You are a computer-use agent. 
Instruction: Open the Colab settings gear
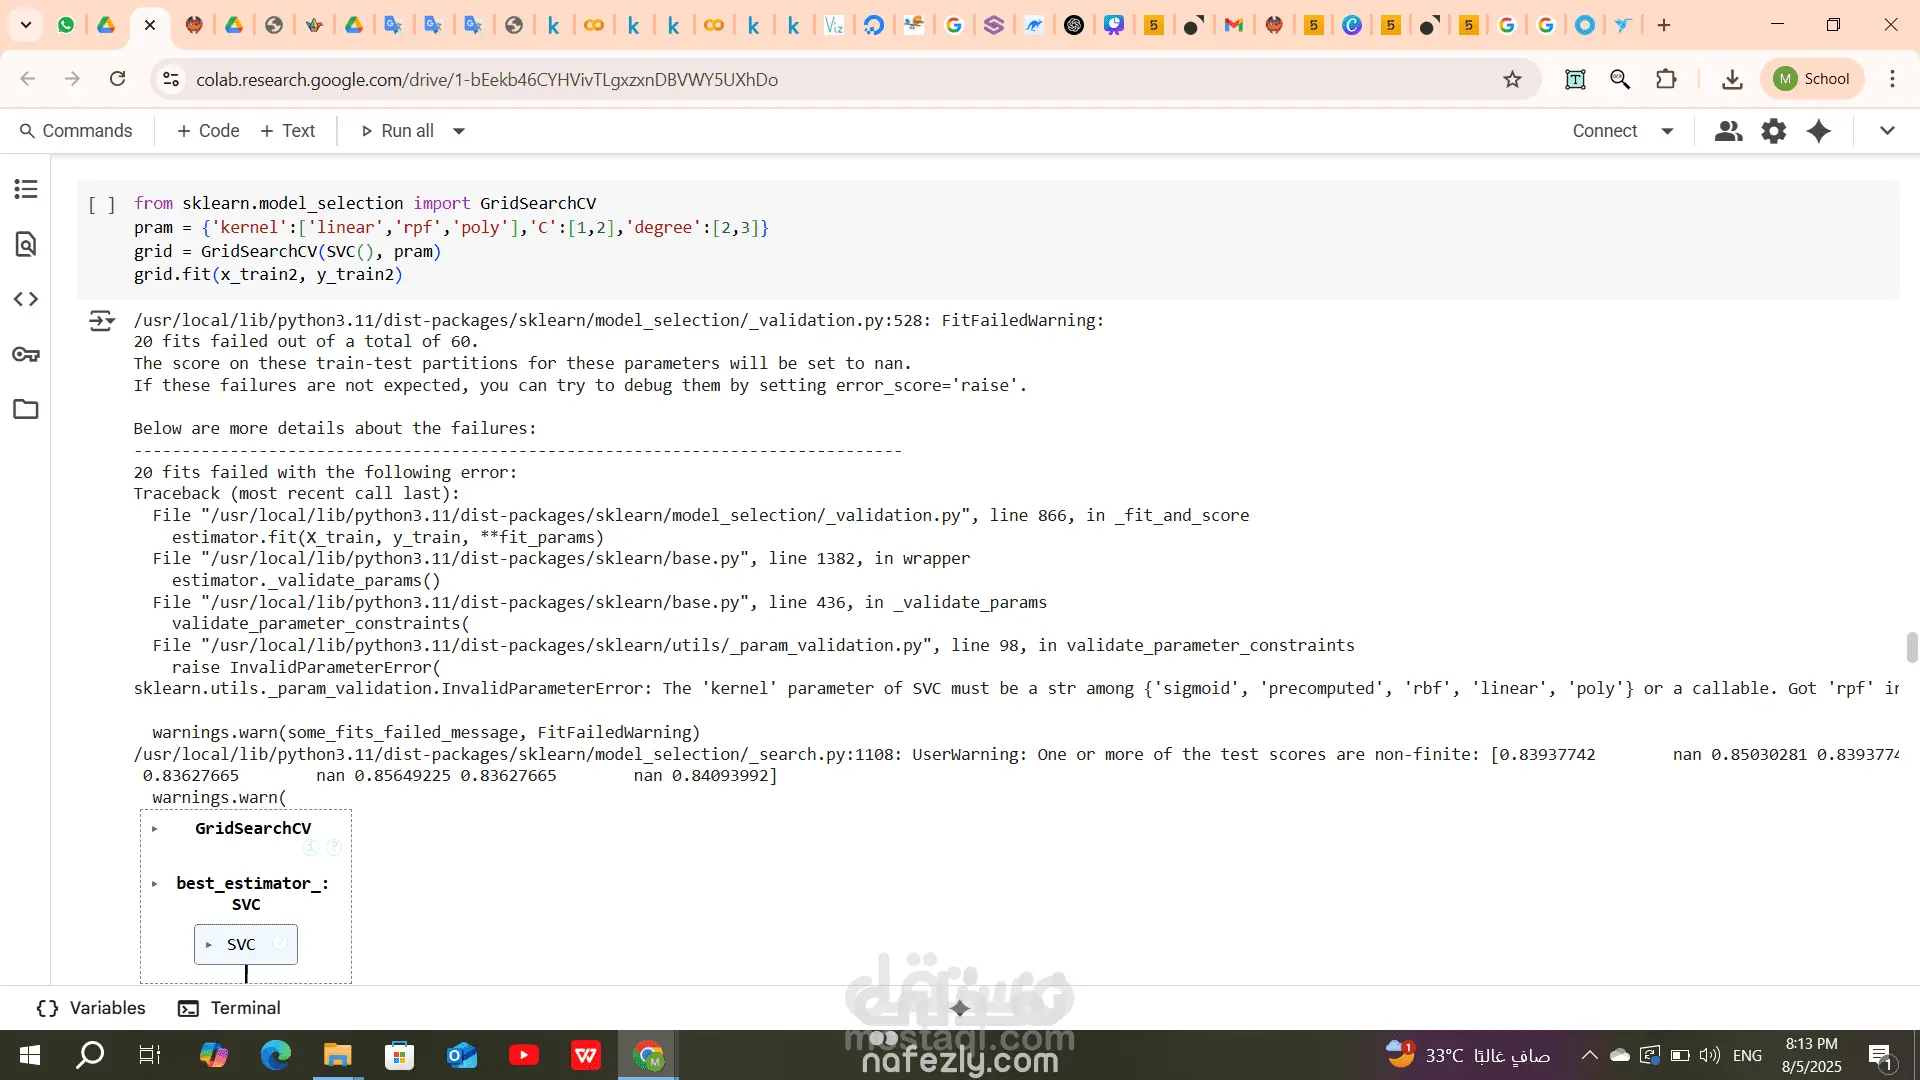pos(1773,131)
